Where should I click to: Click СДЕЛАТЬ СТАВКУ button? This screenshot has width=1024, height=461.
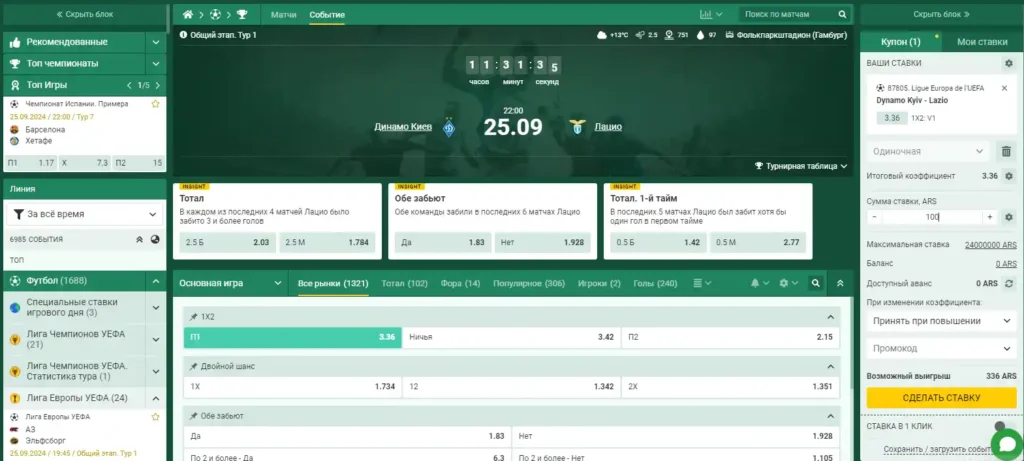point(941,398)
